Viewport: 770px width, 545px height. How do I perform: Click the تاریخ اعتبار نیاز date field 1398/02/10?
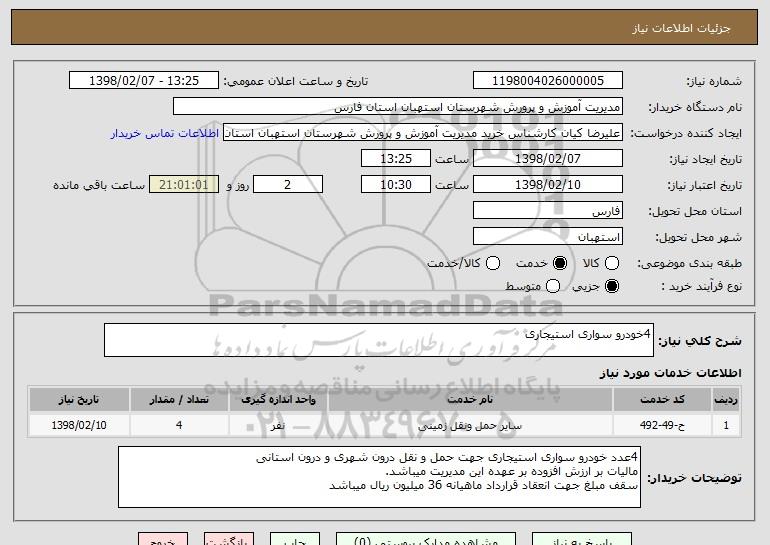click(x=548, y=185)
